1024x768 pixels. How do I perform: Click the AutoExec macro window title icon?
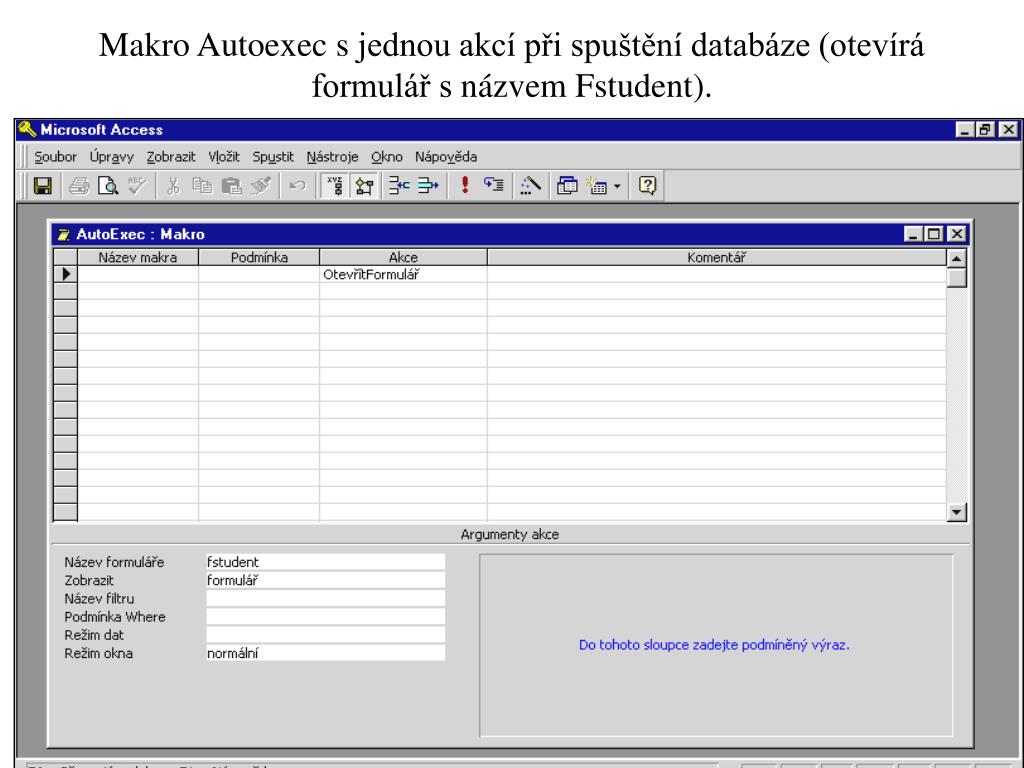pos(63,234)
